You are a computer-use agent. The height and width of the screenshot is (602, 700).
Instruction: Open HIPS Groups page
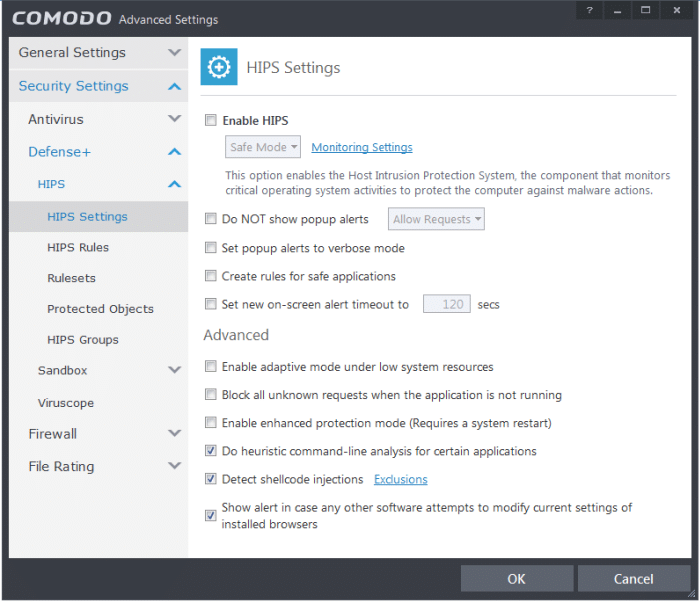point(83,340)
